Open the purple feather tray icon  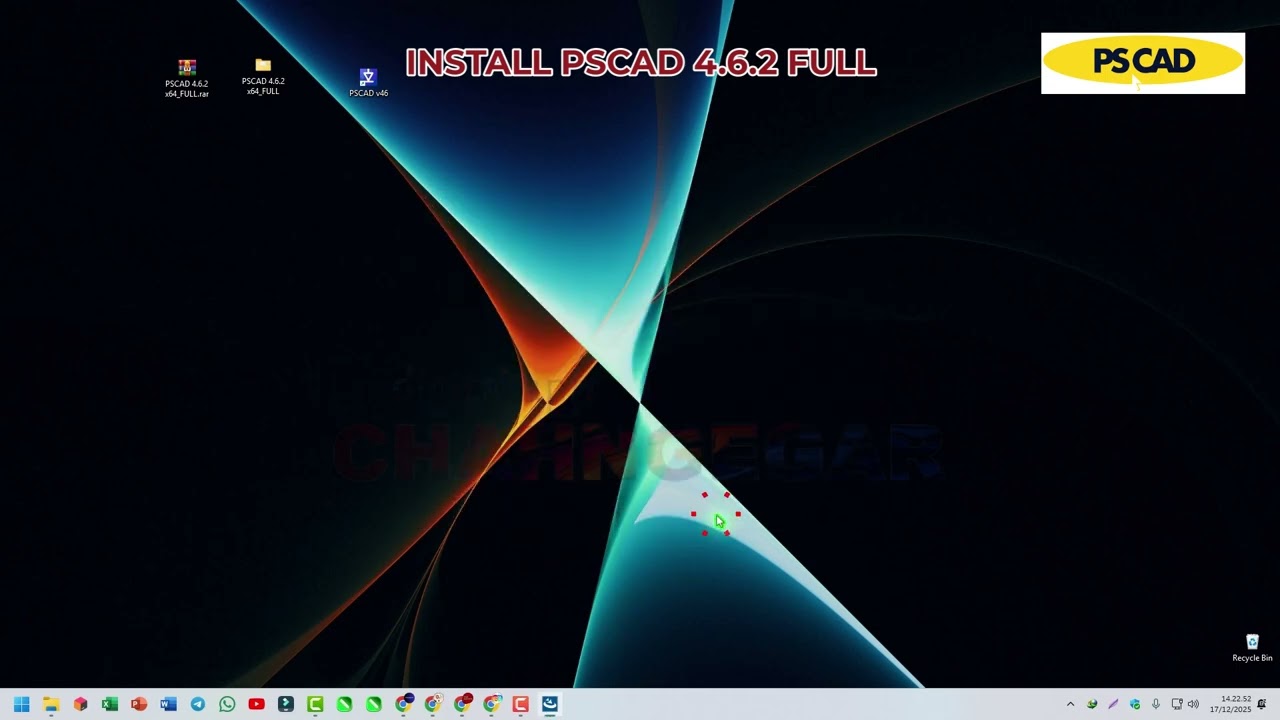pyautogui.click(x=1113, y=704)
